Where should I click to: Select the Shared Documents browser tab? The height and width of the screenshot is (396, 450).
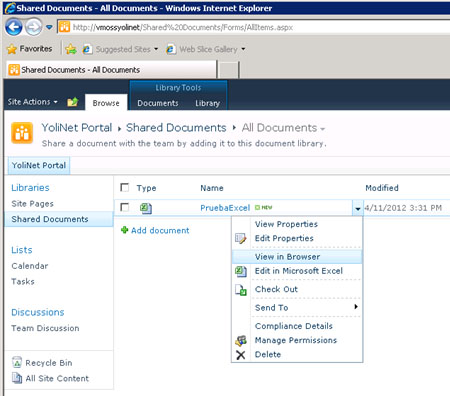[112, 70]
